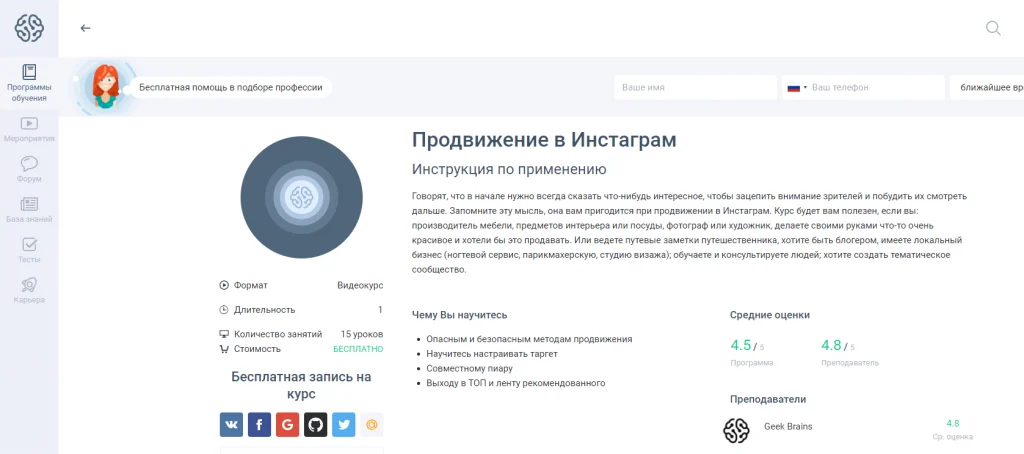Click Бесплатная запись на курс heading

point(301,385)
